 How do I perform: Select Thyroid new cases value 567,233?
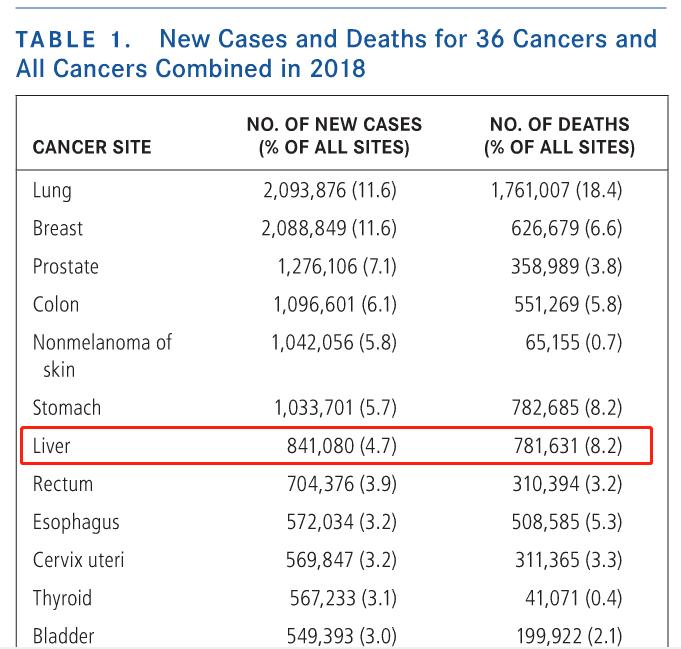[341, 598]
